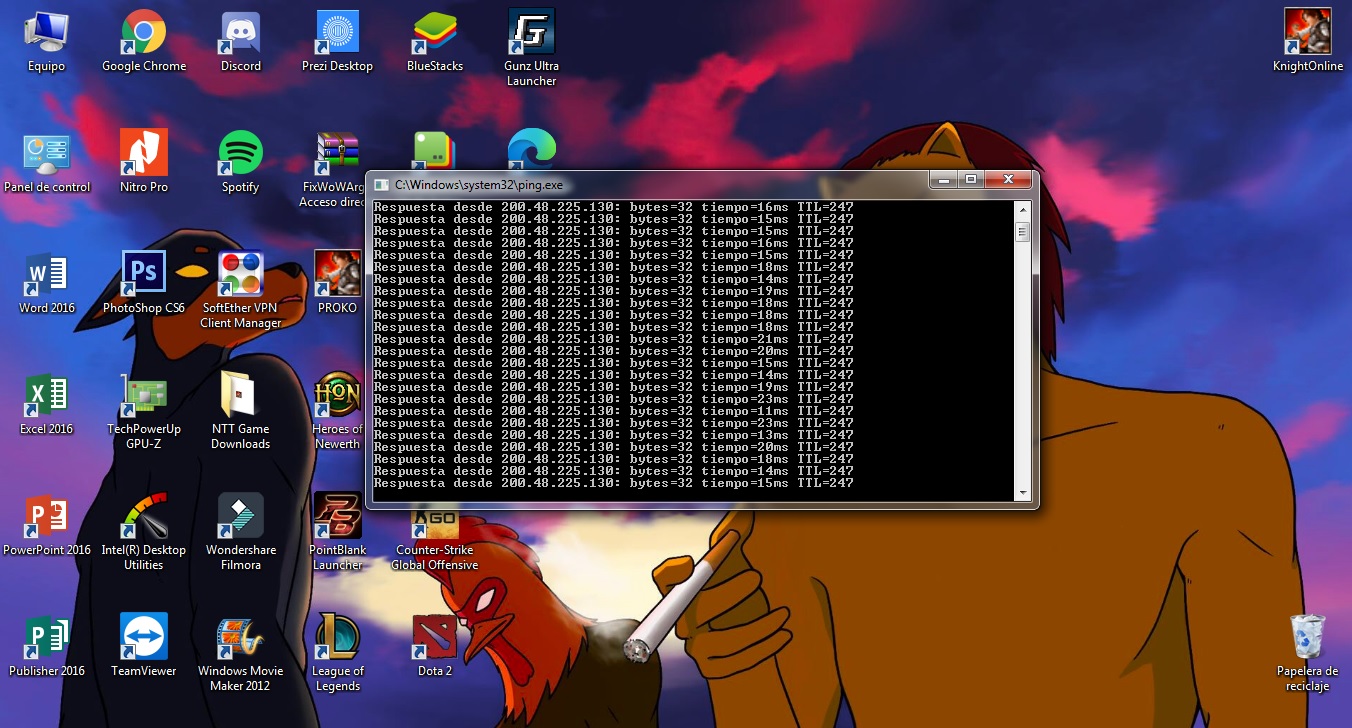Open Panel de control icon

pos(47,162)
